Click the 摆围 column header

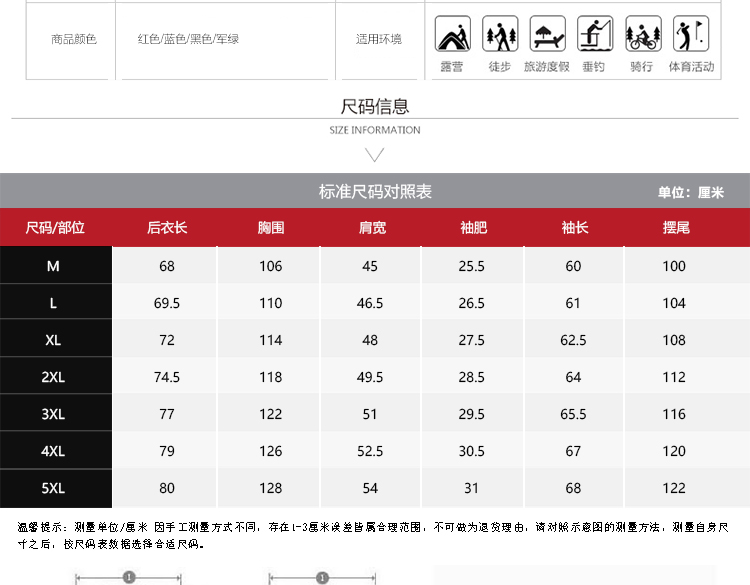[x=675, y=228]
